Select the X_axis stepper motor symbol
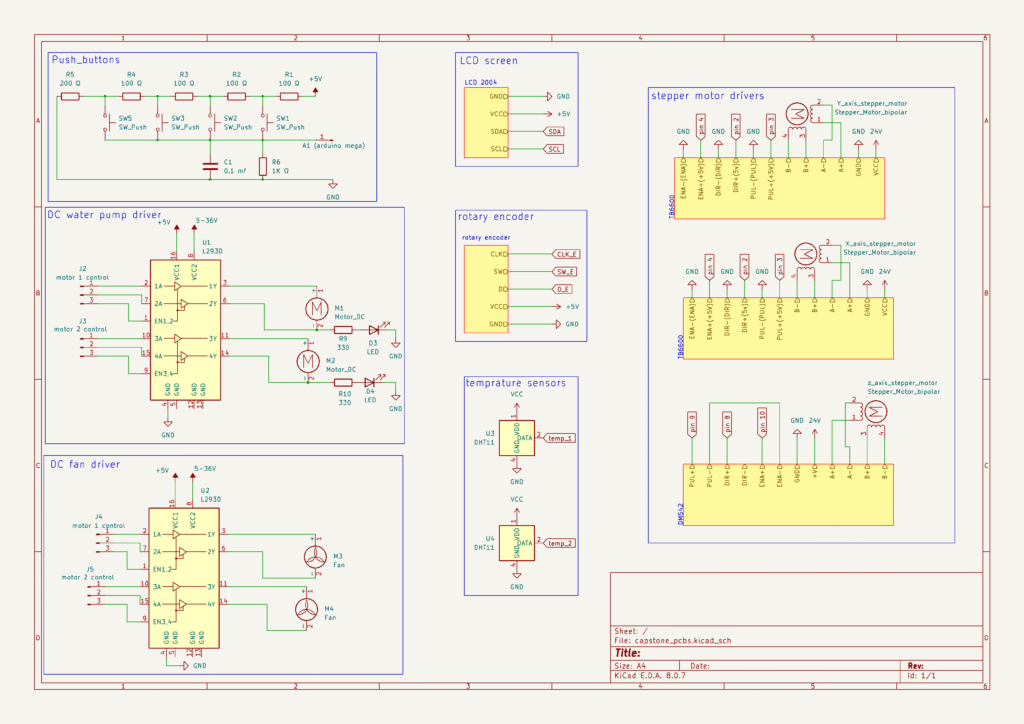The height and width of the screenshot is (724, 1024). [x=804, y=254]
